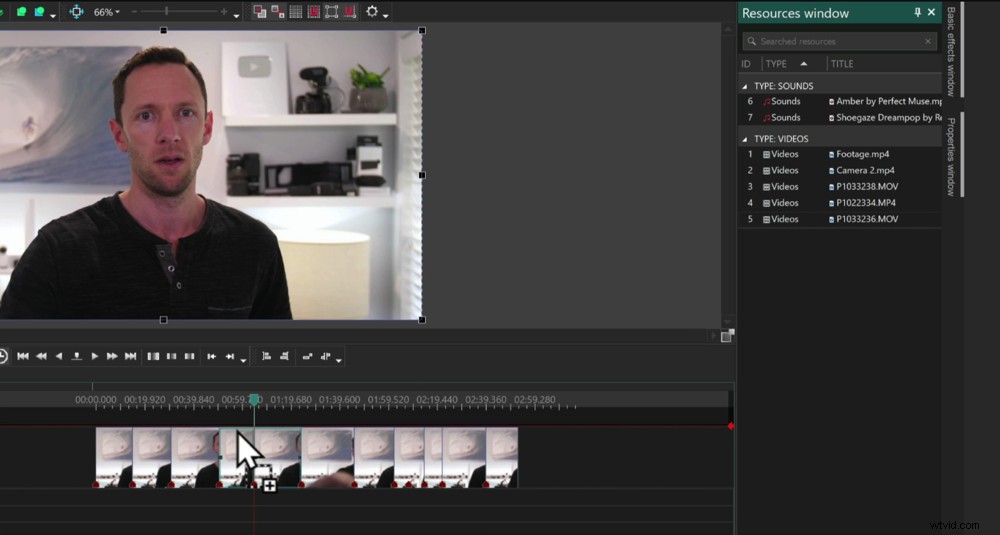Screen dimensions: 1000x535
Task: Sort by TITLE column header
Action: click(x=842, y=64)
